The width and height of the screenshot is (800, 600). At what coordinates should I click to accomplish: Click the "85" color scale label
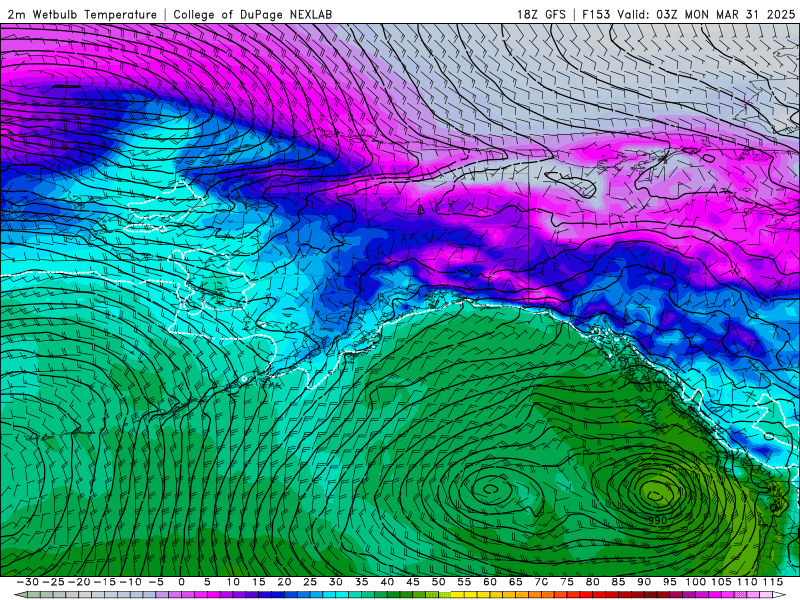[x=618, y=582]
